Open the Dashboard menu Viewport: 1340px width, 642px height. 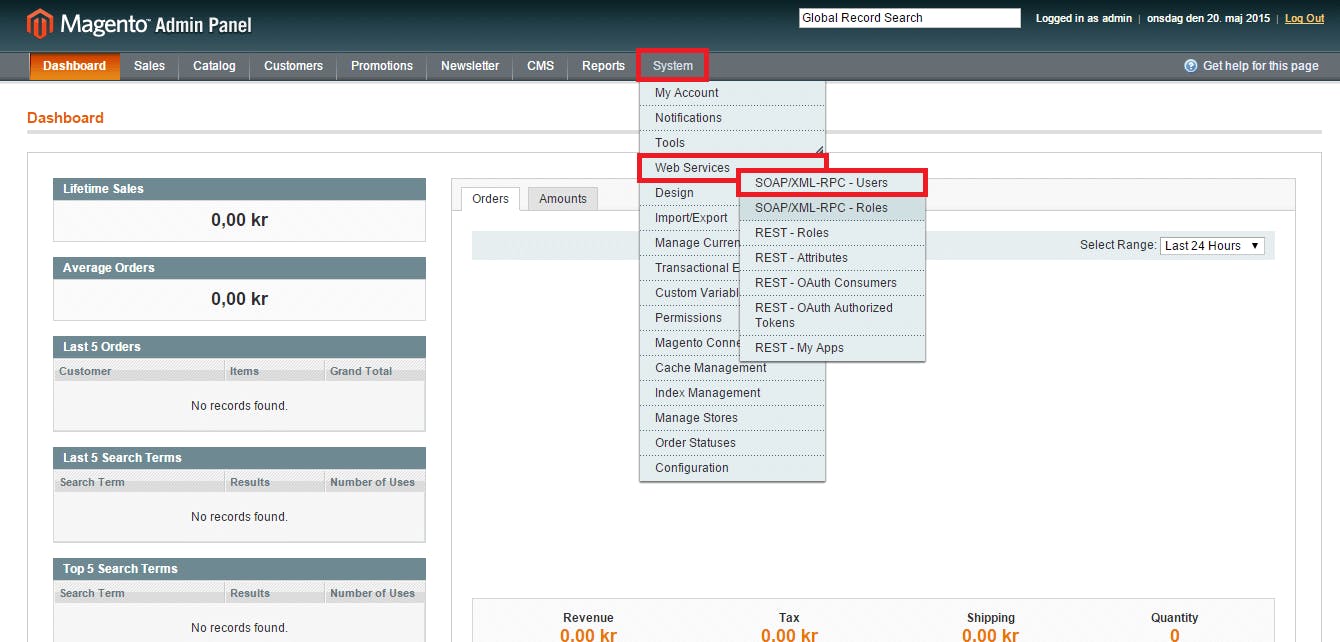pyautogui.click(x=74, y=66)
